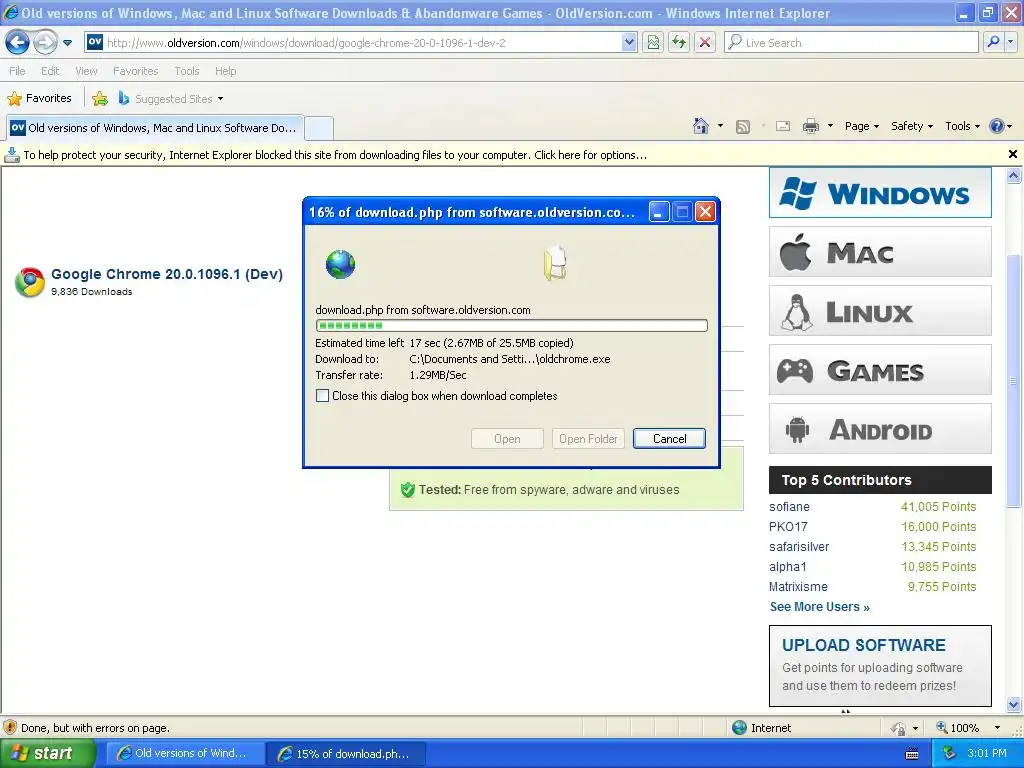Open a new blank tab
The image size is (1024, 768).
[319, 128]
